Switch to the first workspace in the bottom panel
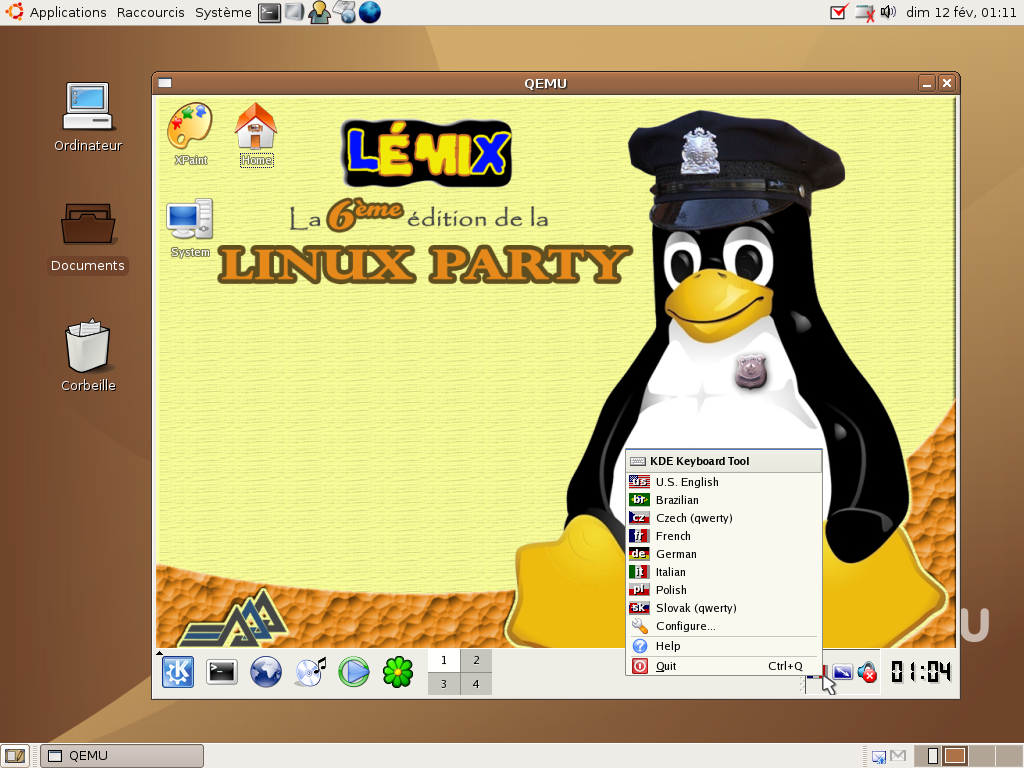The height and width of the screenshot is (768, 1024). pos(929,756)
